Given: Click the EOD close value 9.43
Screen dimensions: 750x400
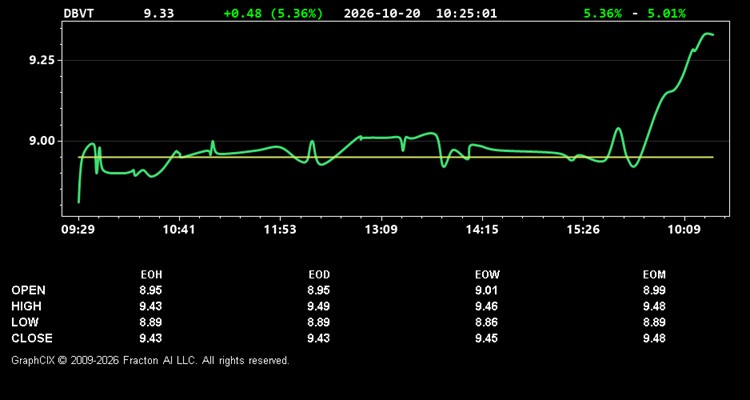Looking at the screenshot, I should pos(319,338).
